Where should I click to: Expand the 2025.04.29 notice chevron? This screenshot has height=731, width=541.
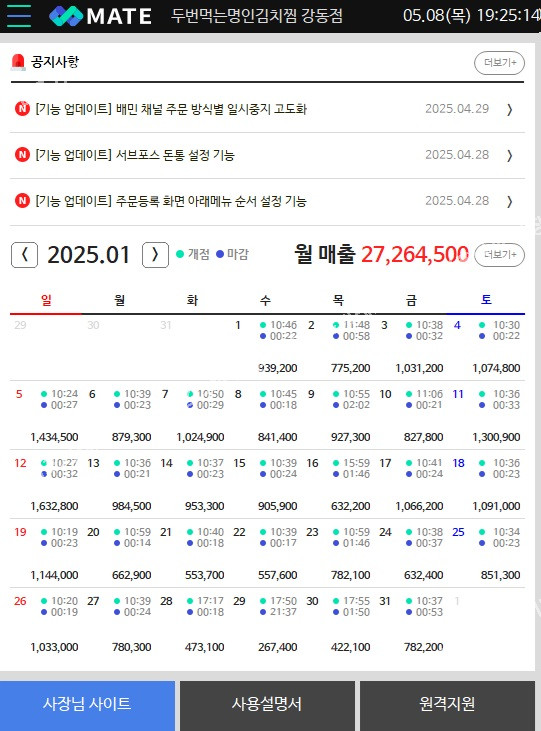(510, 110)
